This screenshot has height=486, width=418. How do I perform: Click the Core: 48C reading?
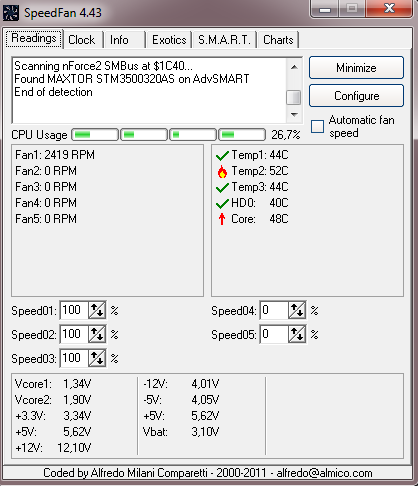point(260,219)
